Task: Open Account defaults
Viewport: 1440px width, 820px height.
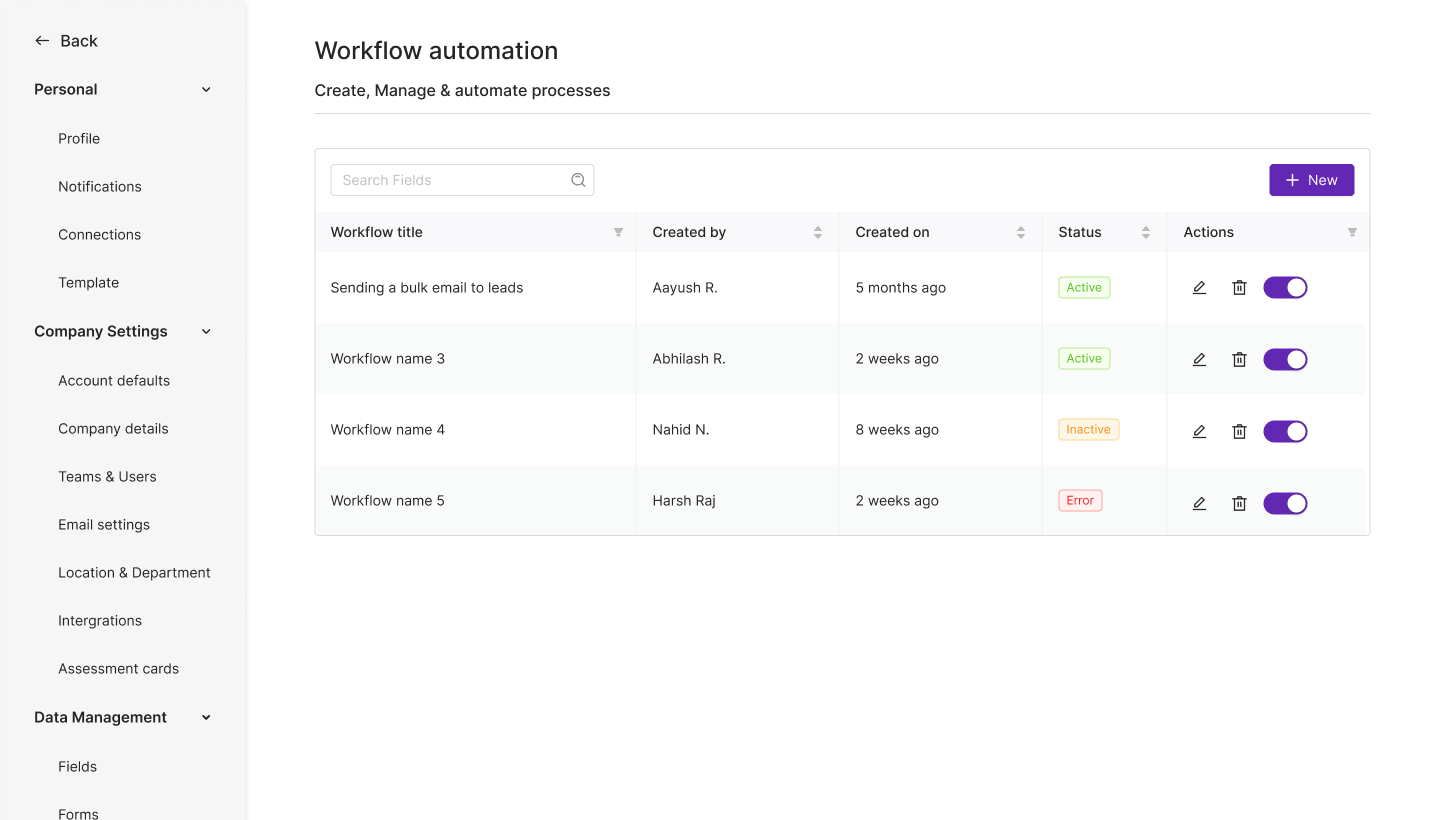Action: [114, 380]
